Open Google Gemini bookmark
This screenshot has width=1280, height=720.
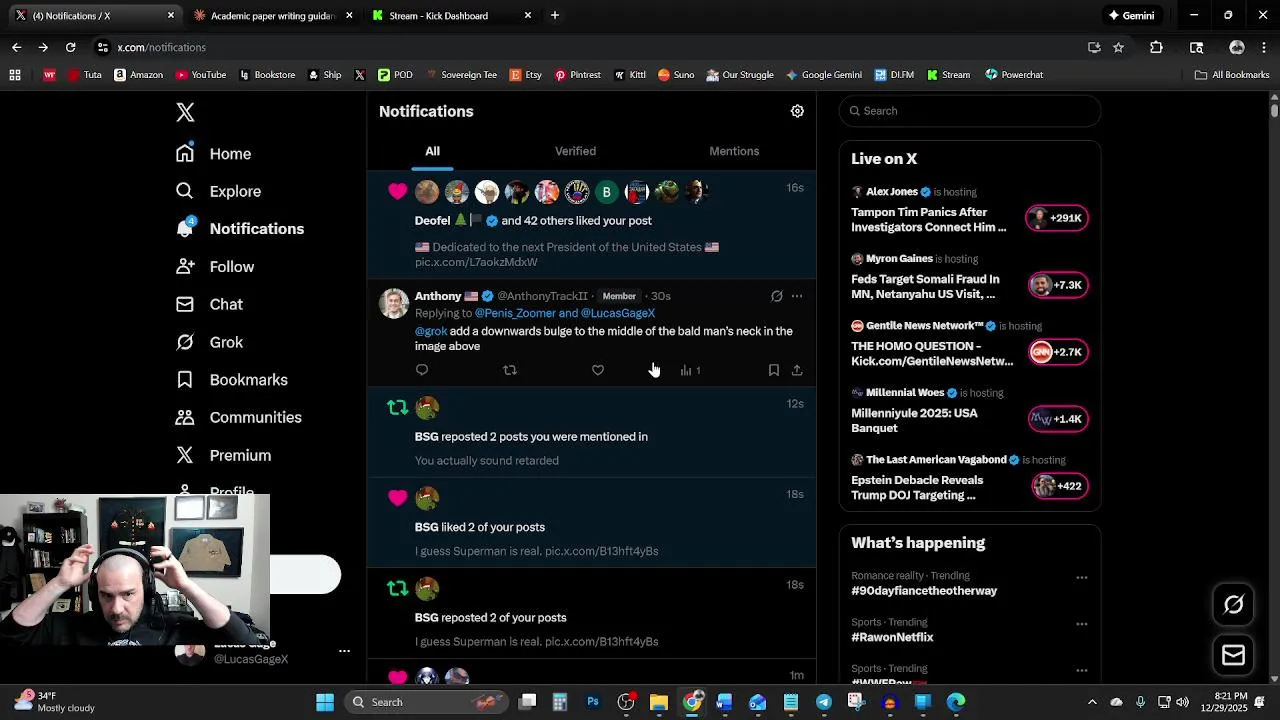(823, 75)
